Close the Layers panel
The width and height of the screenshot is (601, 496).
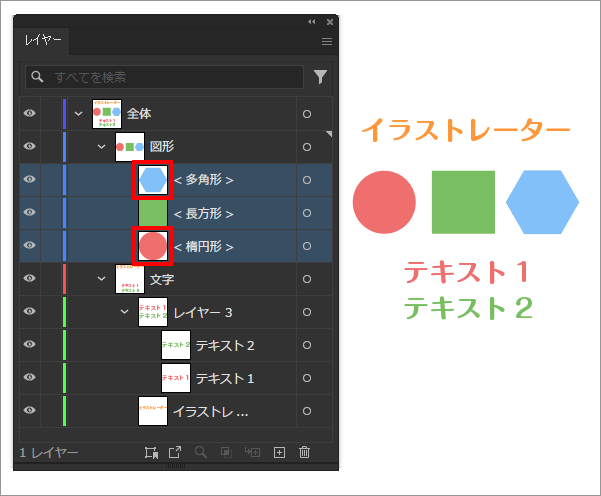click(330, 22)
